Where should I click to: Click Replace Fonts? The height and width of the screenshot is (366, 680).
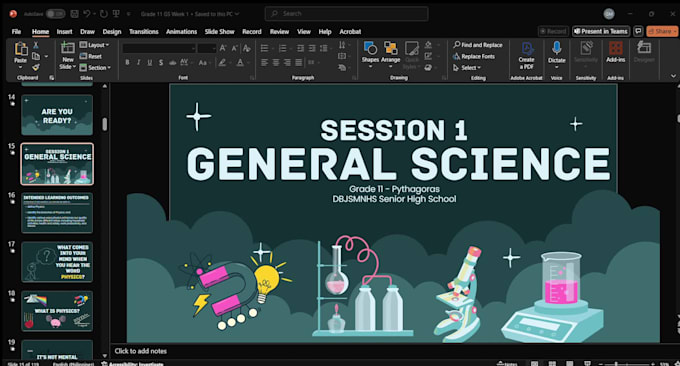point(474,56)
